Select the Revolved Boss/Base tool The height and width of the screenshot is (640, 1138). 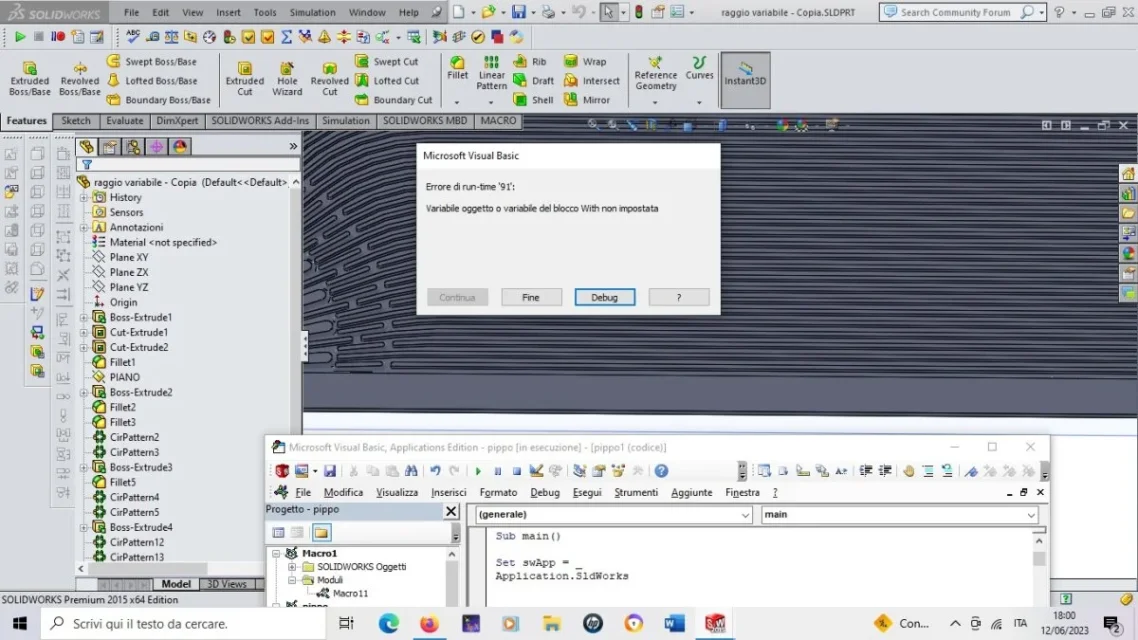(79, 78)
